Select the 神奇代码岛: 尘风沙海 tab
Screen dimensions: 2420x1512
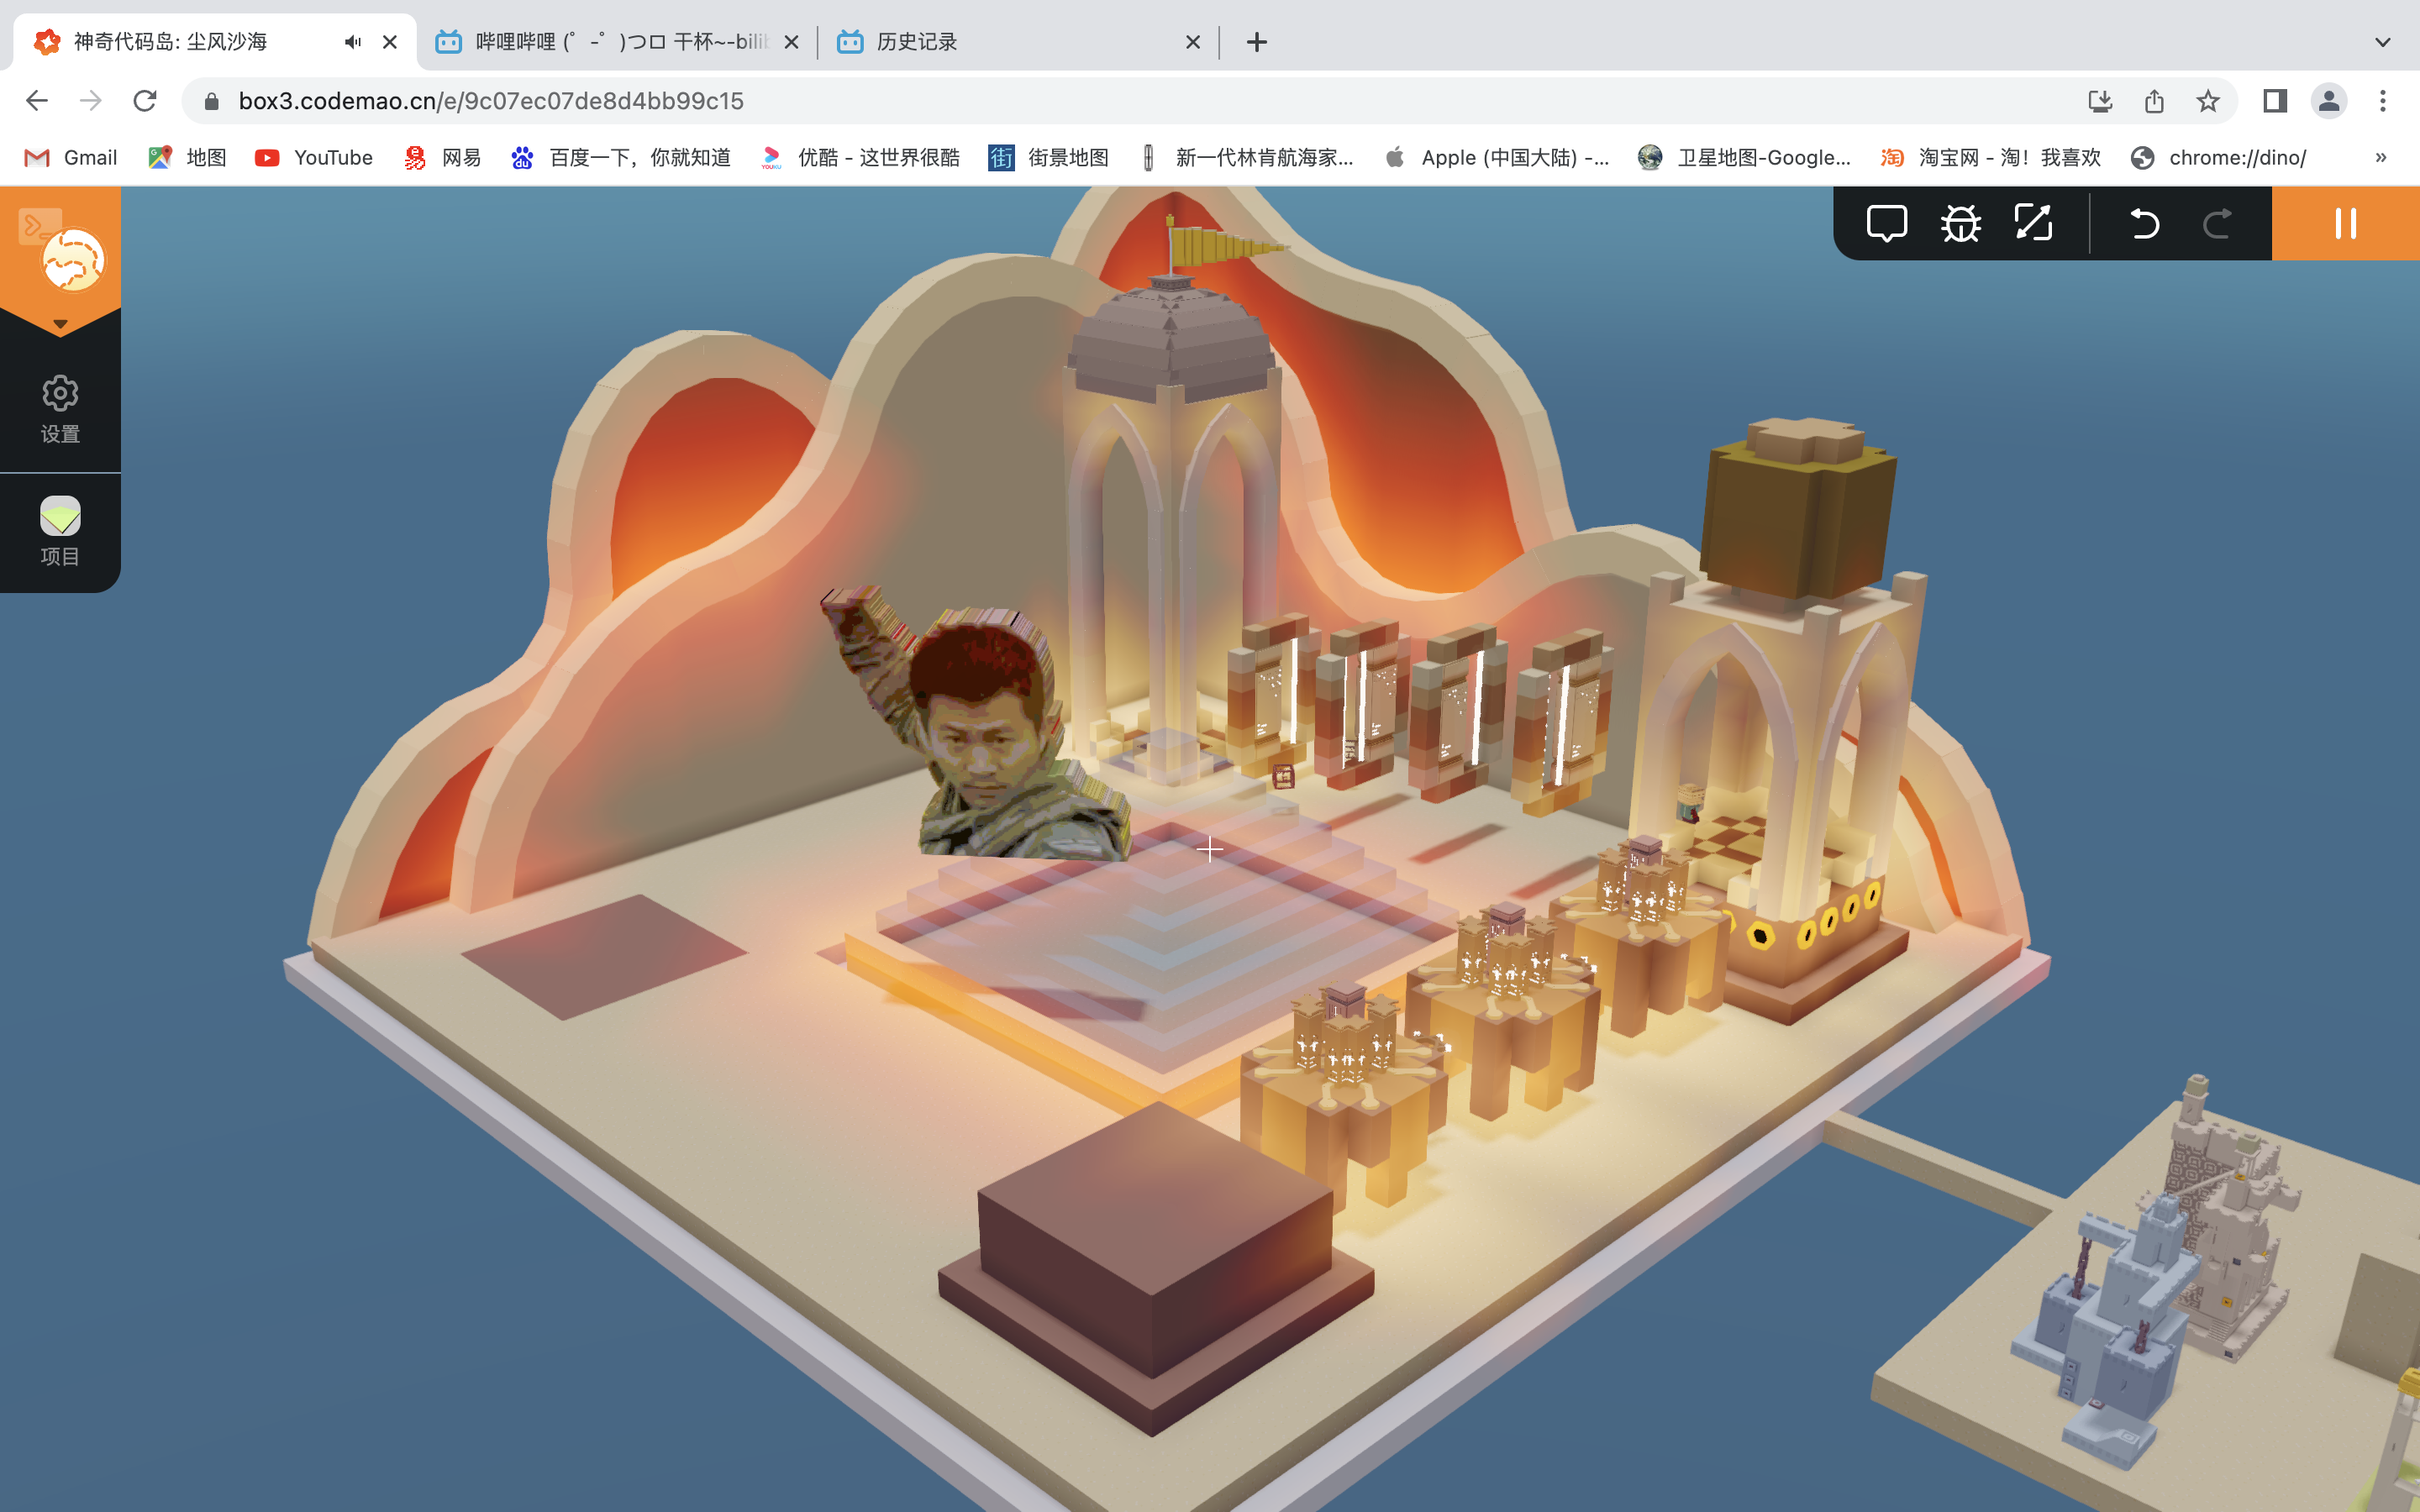[215, 42]
